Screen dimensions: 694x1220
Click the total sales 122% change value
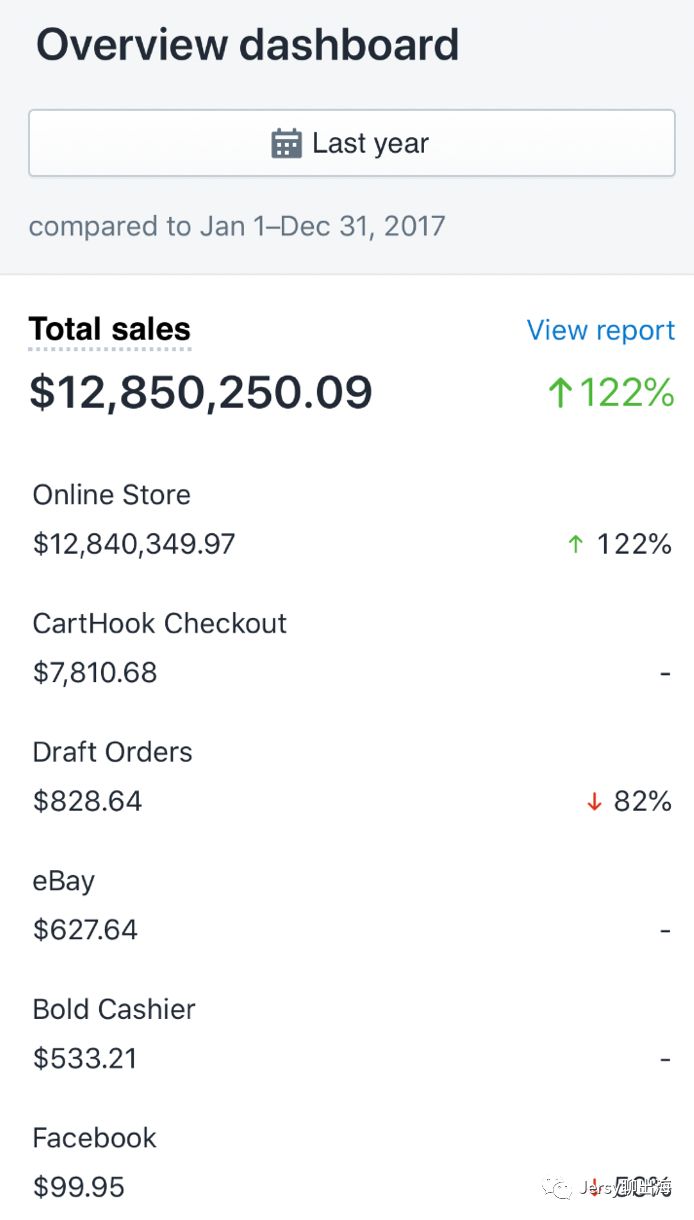627,393
